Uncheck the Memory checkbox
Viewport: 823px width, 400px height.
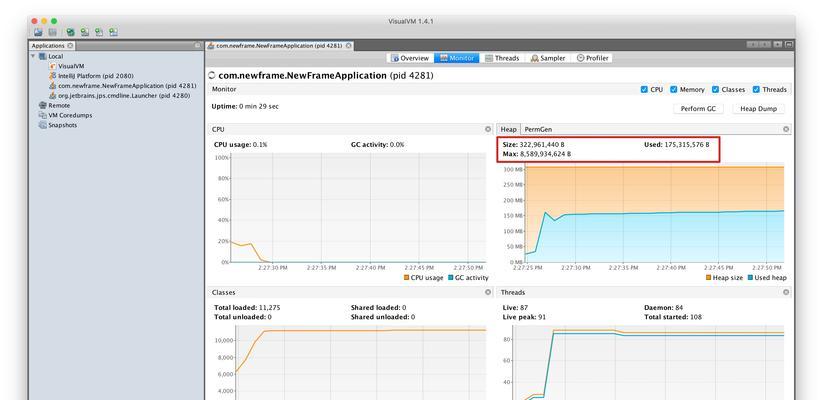point(674,90)
